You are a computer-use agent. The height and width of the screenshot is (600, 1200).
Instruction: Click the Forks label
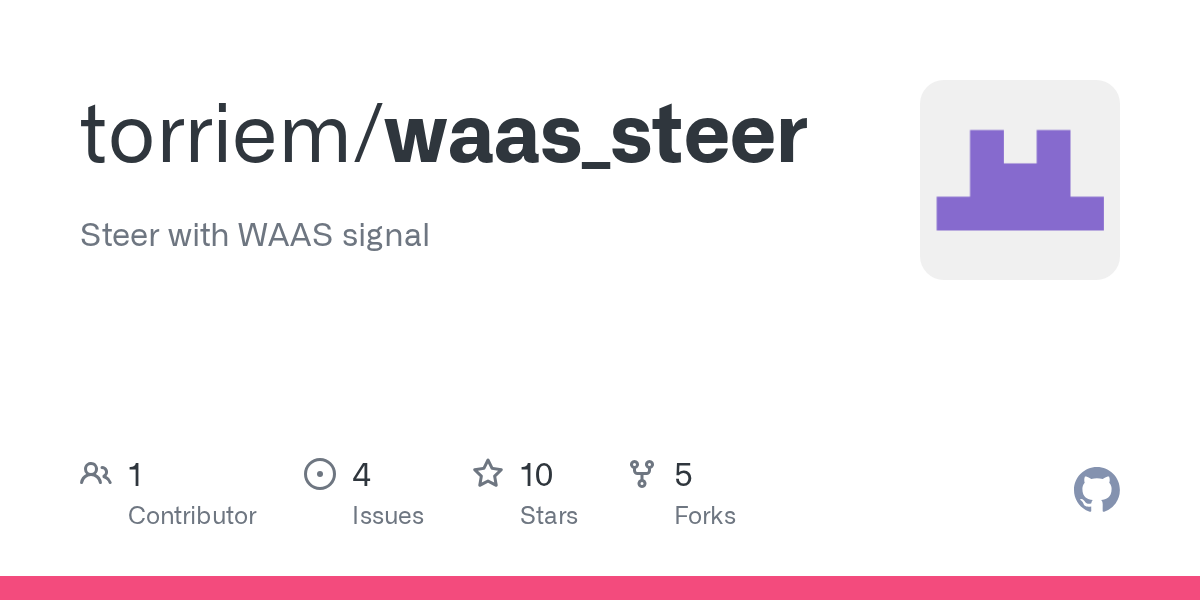pyautogui.click(x=705, y=516)
